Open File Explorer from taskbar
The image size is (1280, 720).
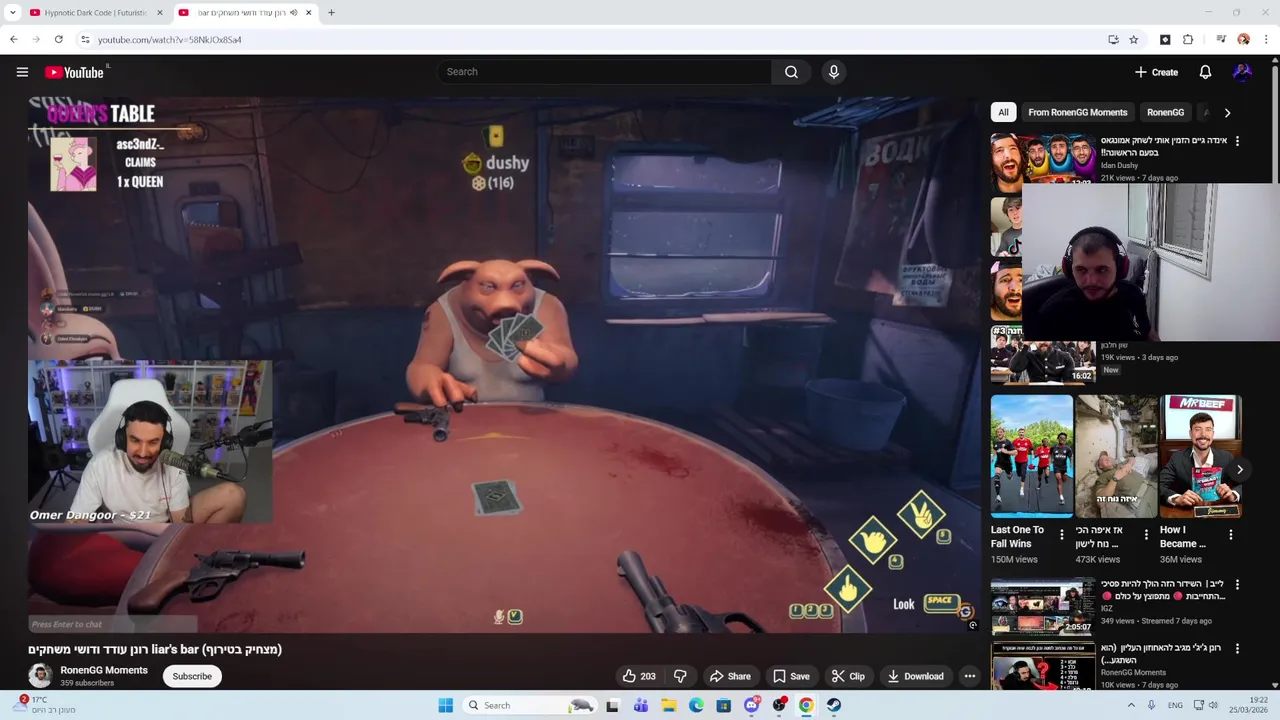[668, 705]
